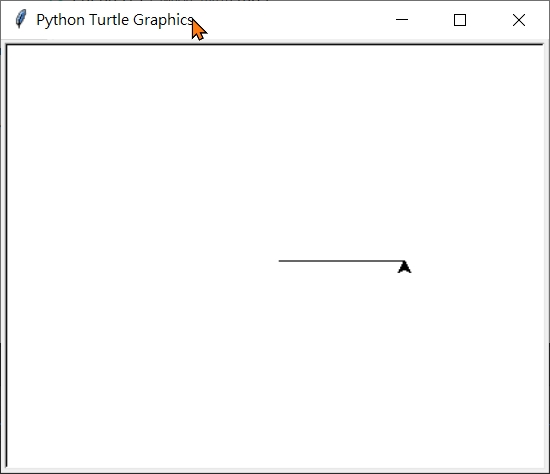Image resolution: width=550 pixels, height=474 pixels.
Task: Maximize the Python Turtle Graphics window
Action: tap(460, 20)
